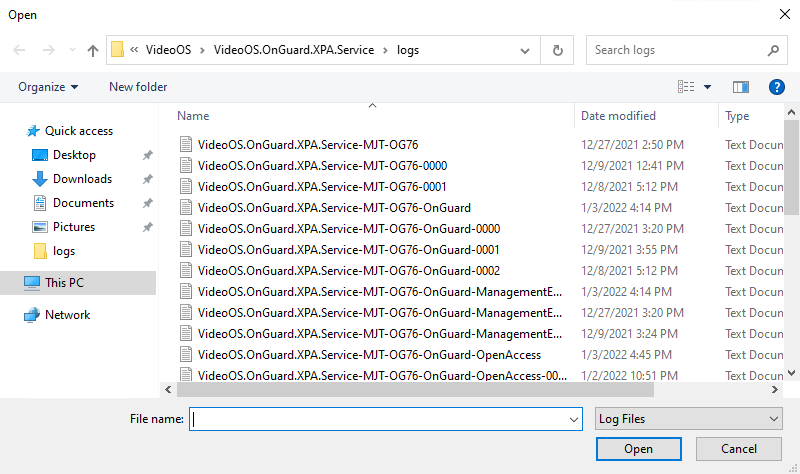
Task: Select ManagementE... file dated 12/27/2021
Action: pyautogui.click(x=380, y=313)
